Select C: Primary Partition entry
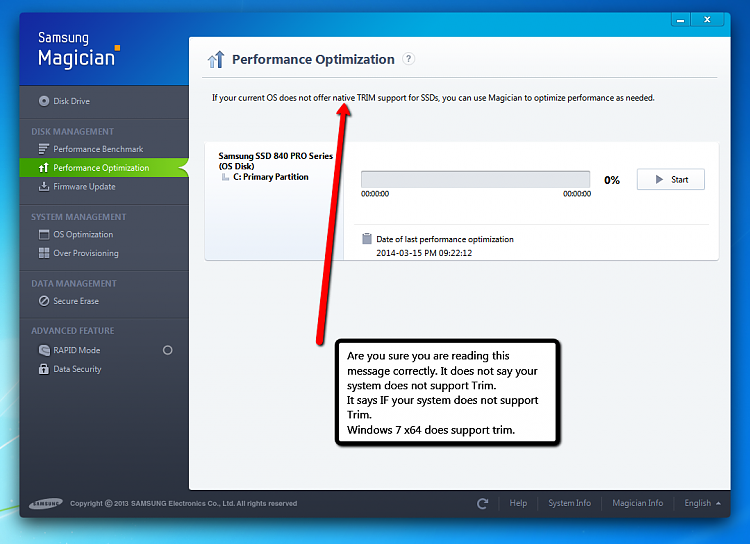 tap(271, 177)
